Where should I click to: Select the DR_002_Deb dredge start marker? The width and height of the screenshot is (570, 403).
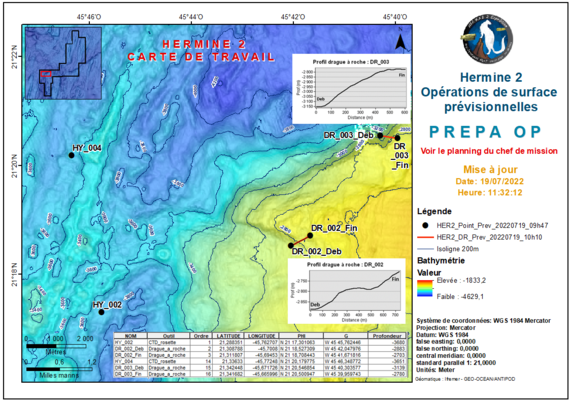291,246
